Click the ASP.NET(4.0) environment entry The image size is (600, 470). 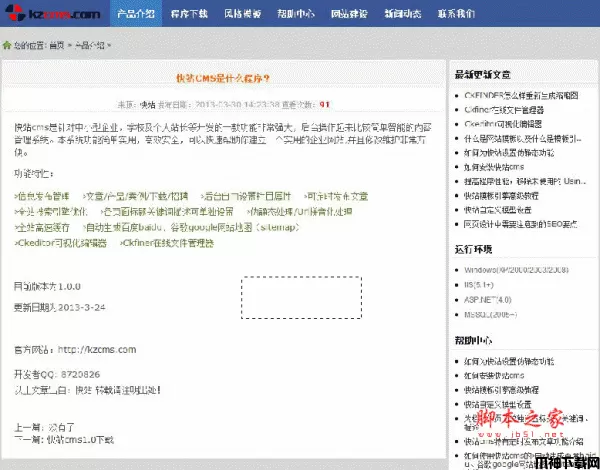pyautogui.click(x=488, y=300)
